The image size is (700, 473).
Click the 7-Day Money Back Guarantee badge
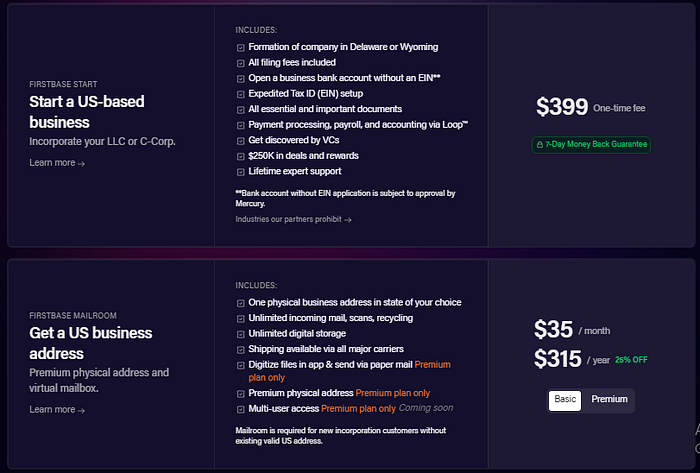(591, 145)
